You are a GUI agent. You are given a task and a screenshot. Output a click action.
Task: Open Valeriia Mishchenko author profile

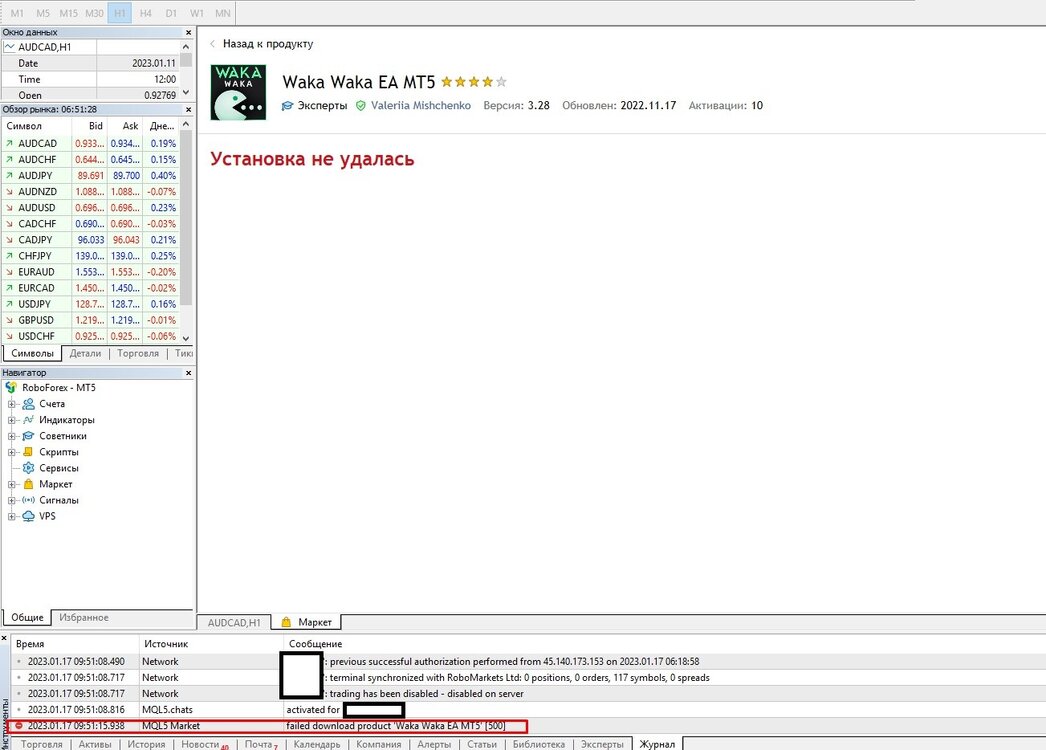pos(420,105)
